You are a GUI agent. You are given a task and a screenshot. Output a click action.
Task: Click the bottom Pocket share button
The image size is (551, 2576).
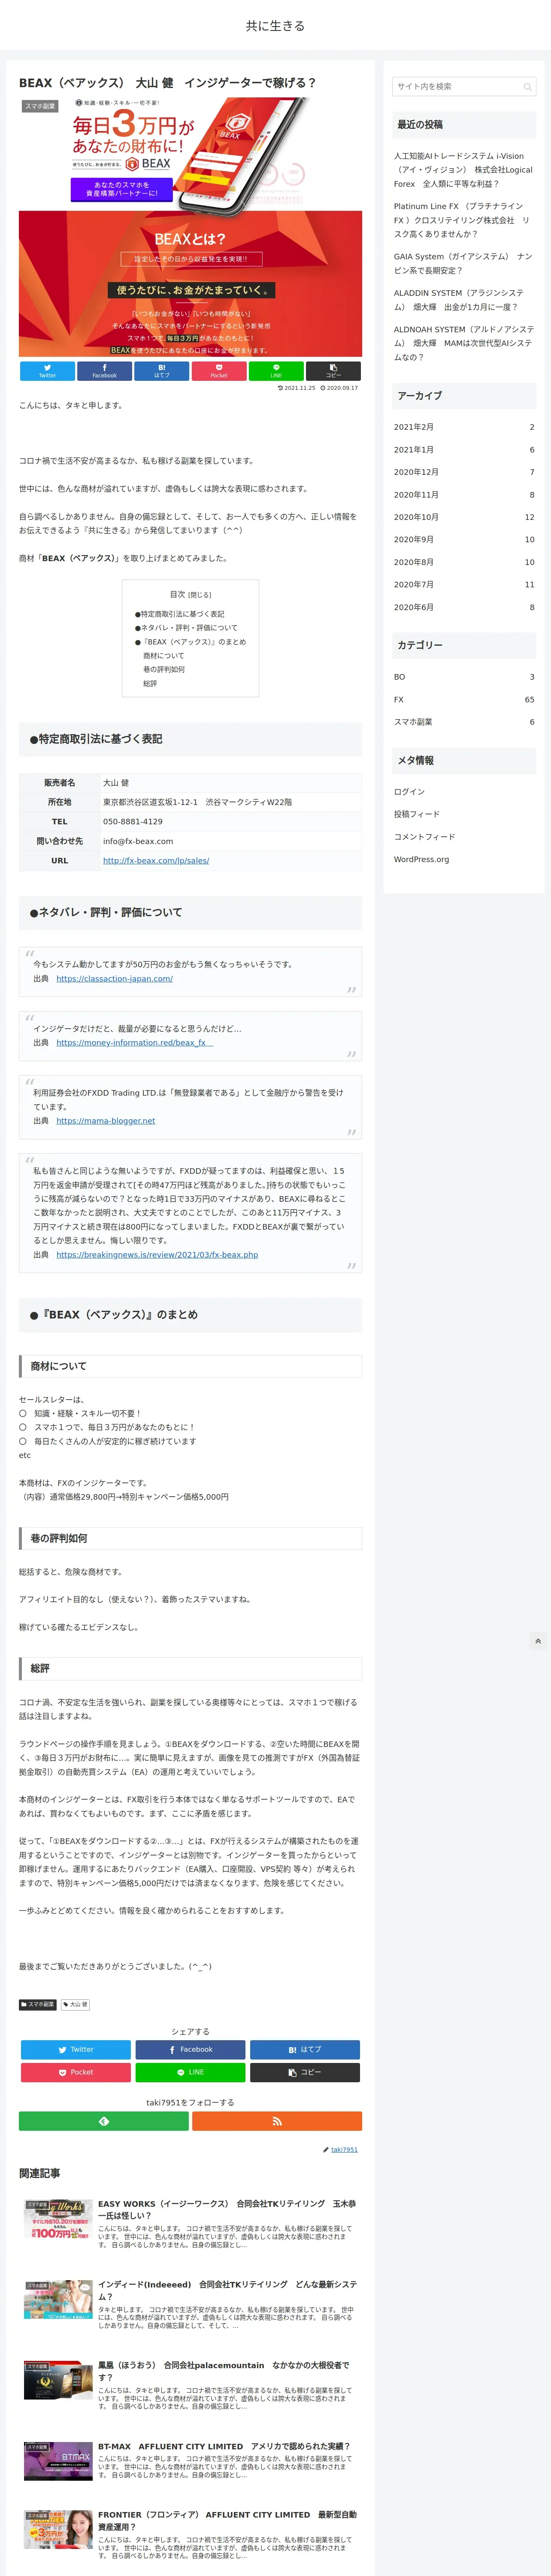click(76, 2072)
